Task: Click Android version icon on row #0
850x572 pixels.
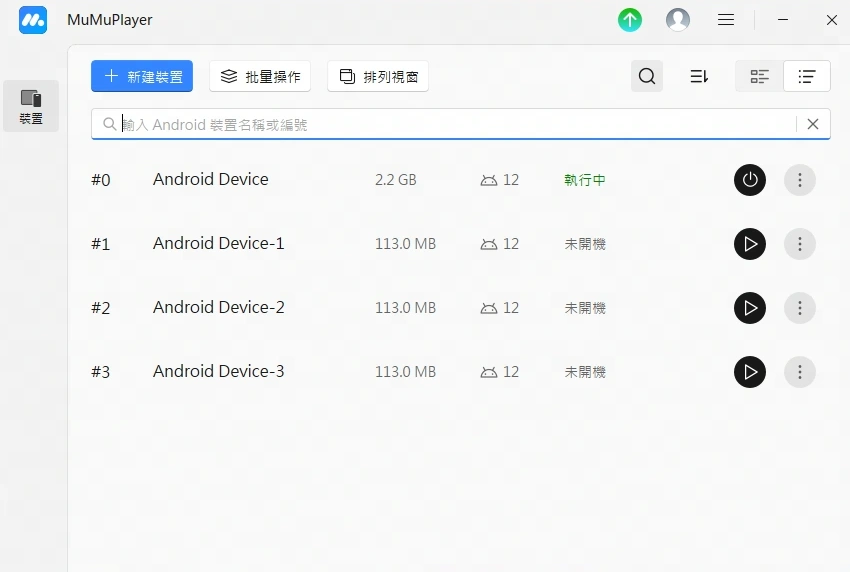Action: [488, 180]
